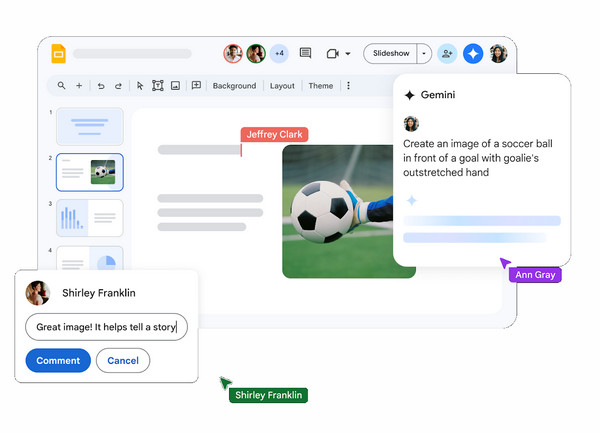Expand the video call dropdown arrow
Screen dimensions: 600x433
point(348,54)
